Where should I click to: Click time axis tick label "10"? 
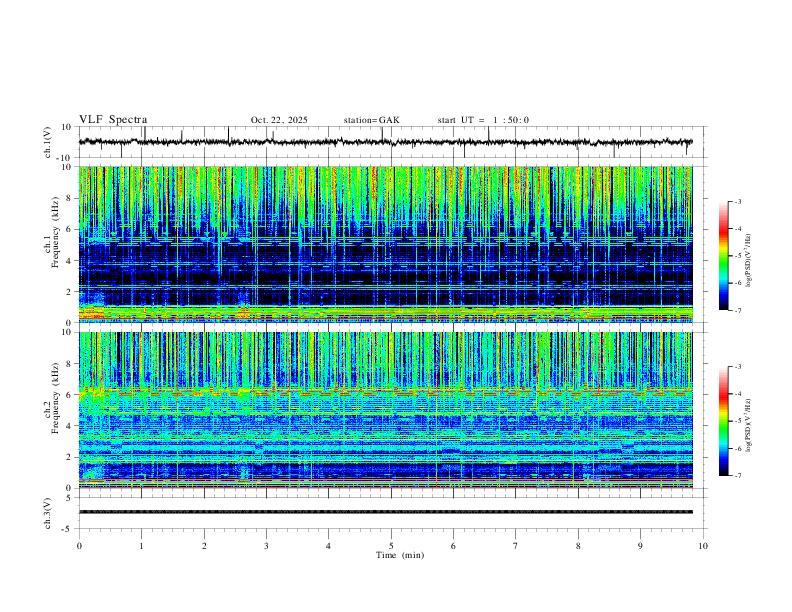tap(703, 546)
